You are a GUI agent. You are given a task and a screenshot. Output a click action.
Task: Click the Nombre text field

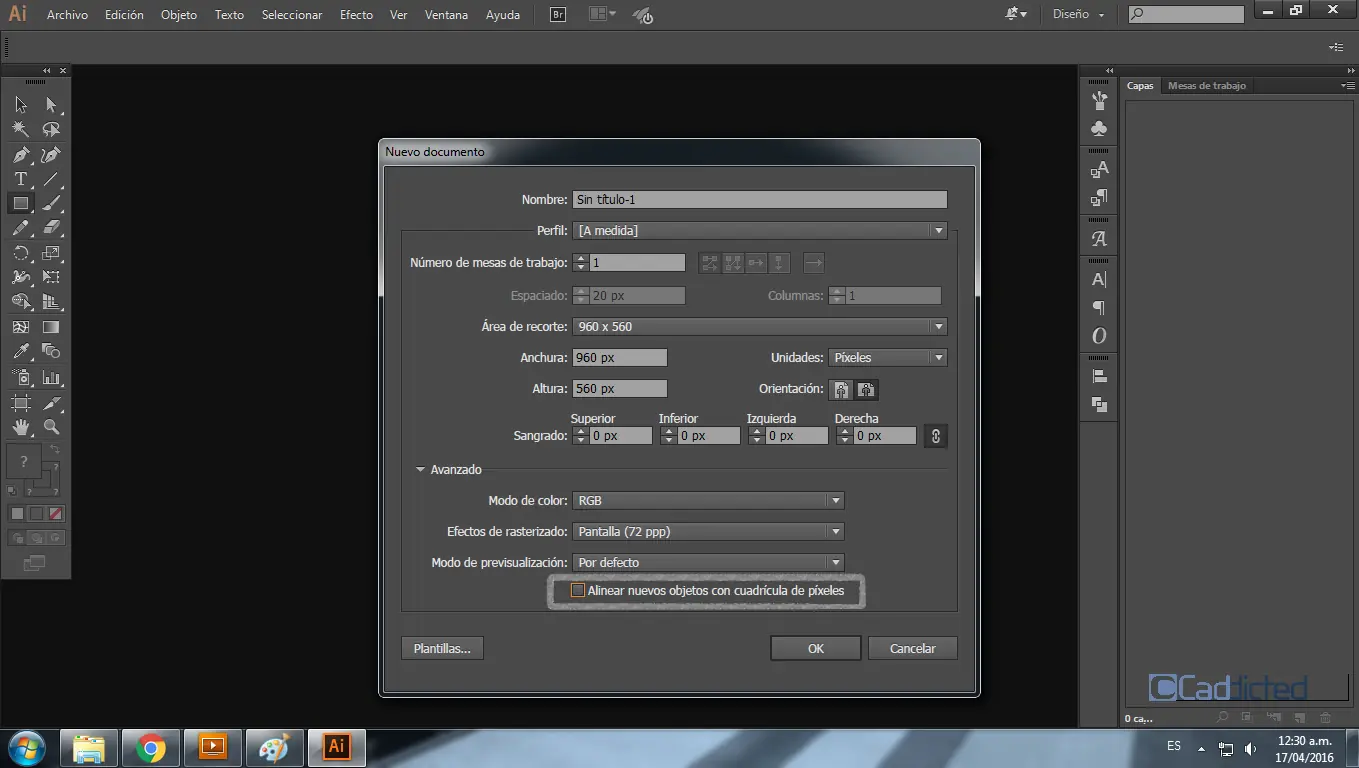click(x=760, y=200)
